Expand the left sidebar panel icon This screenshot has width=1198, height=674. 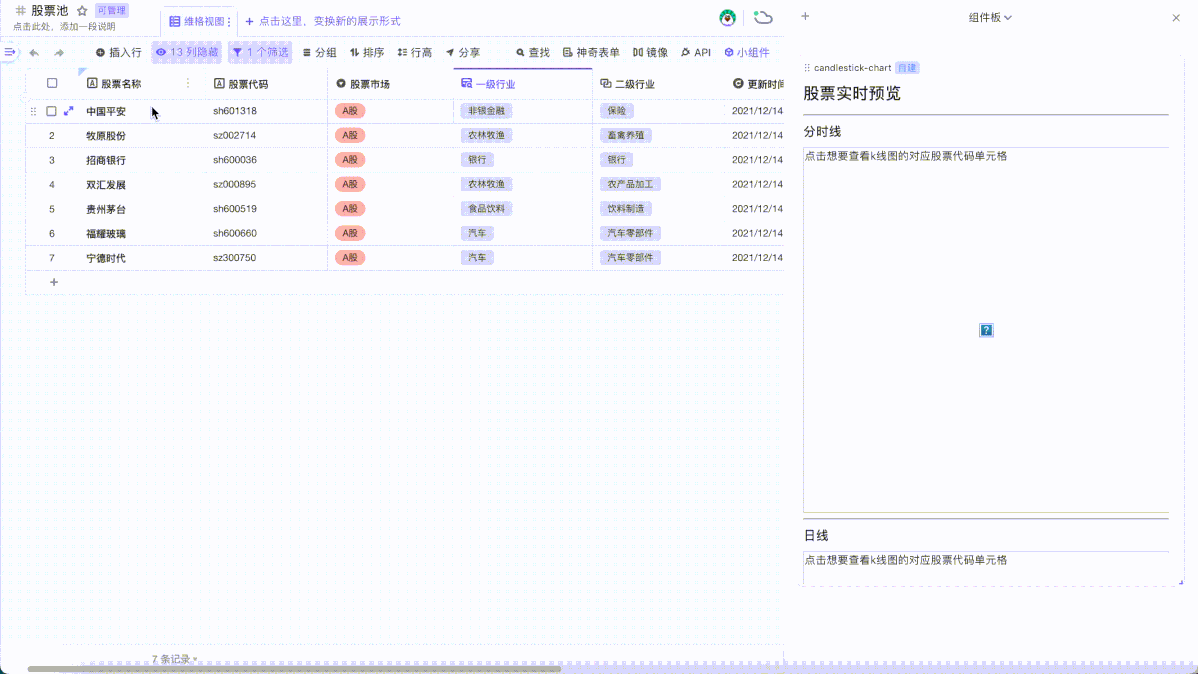(9, 52)
